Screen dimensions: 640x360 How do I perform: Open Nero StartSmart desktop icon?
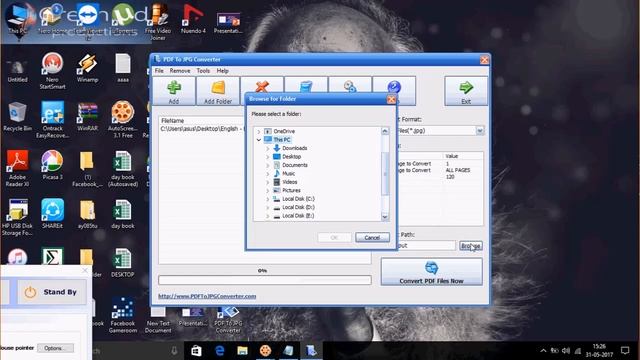[x=52, y=71]
